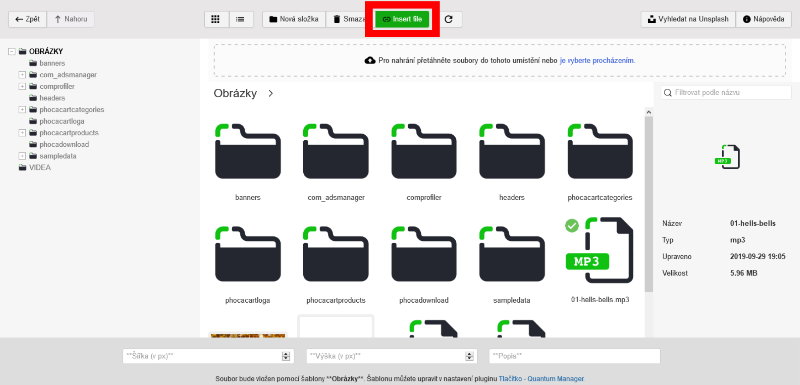
Task: Click the com_adsmanager tree label
Action: [68, 75]
